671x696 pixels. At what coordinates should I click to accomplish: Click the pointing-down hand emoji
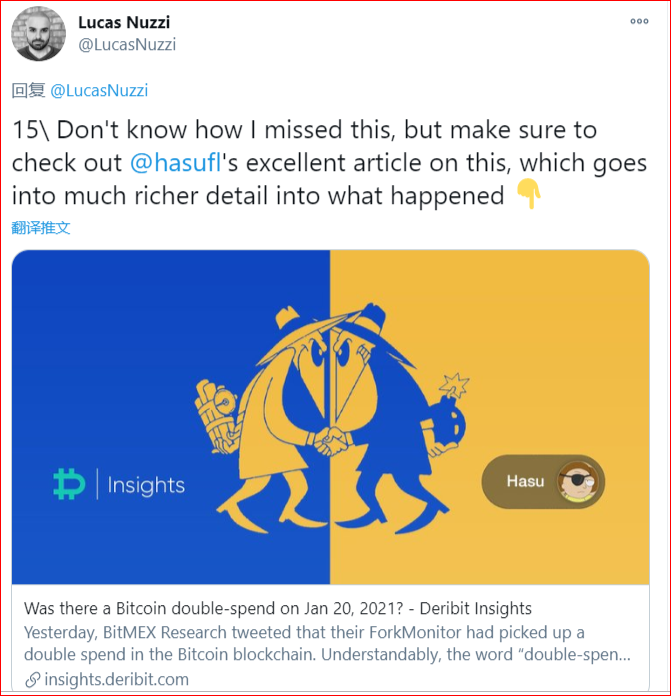click(x=527, y=196)
